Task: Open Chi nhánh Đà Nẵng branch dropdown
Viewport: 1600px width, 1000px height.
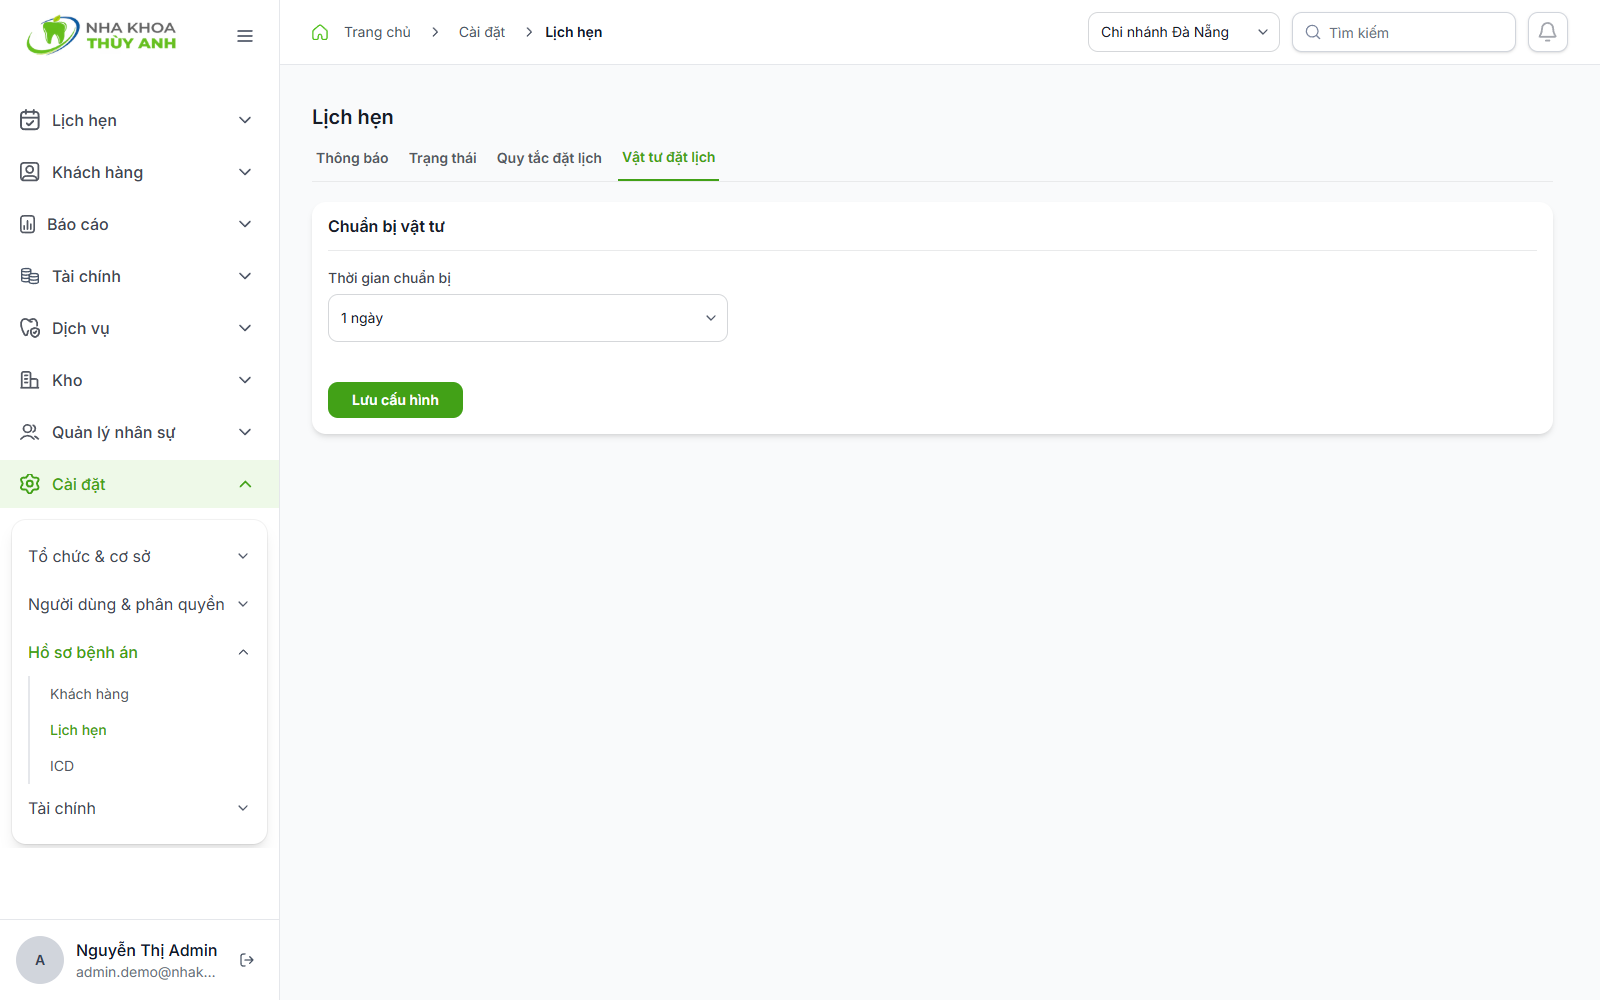Action: (x=1183, y=32)
